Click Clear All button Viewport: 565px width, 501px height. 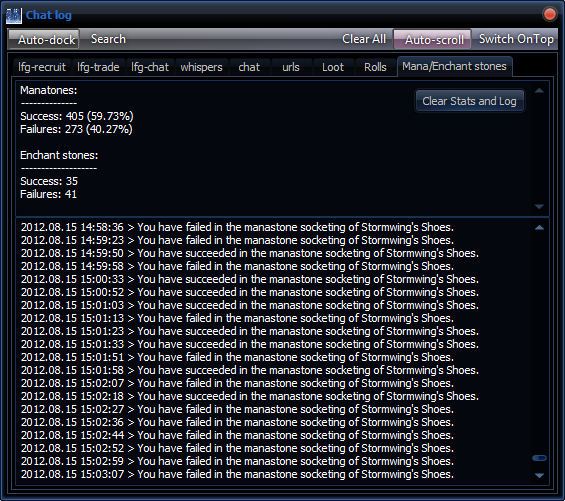364,39
